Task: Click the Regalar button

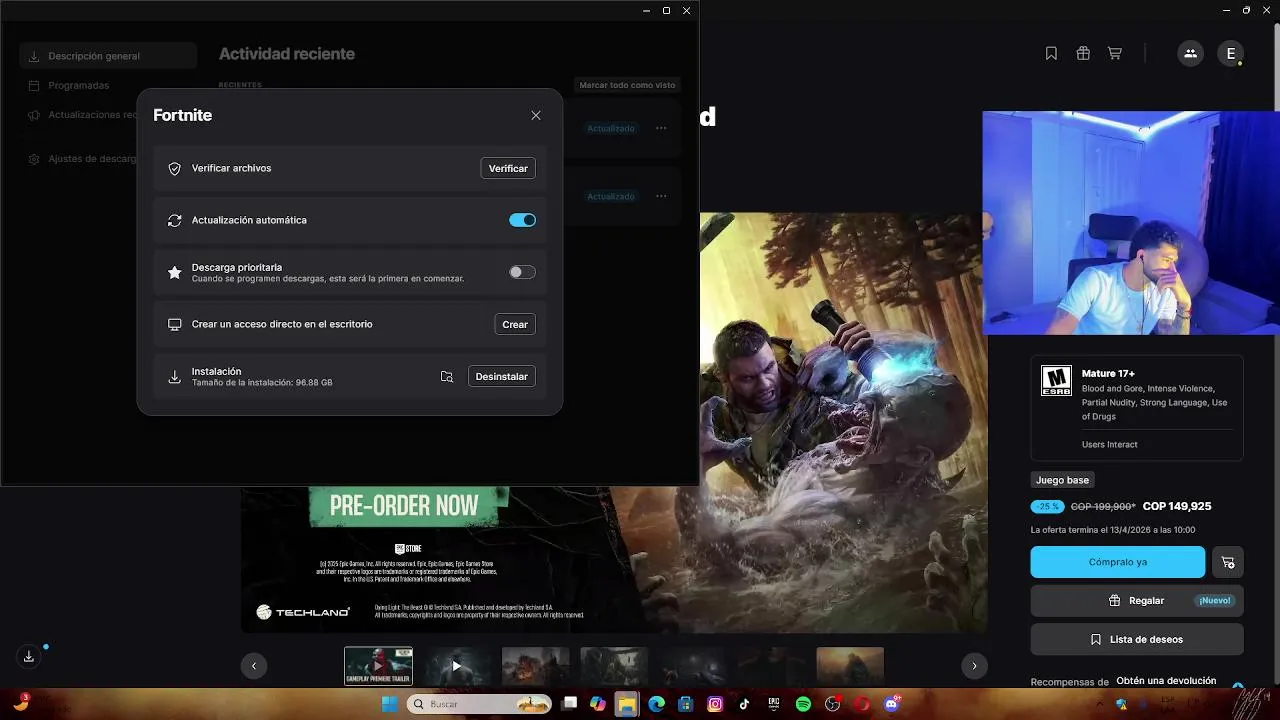Action: 1137,601
